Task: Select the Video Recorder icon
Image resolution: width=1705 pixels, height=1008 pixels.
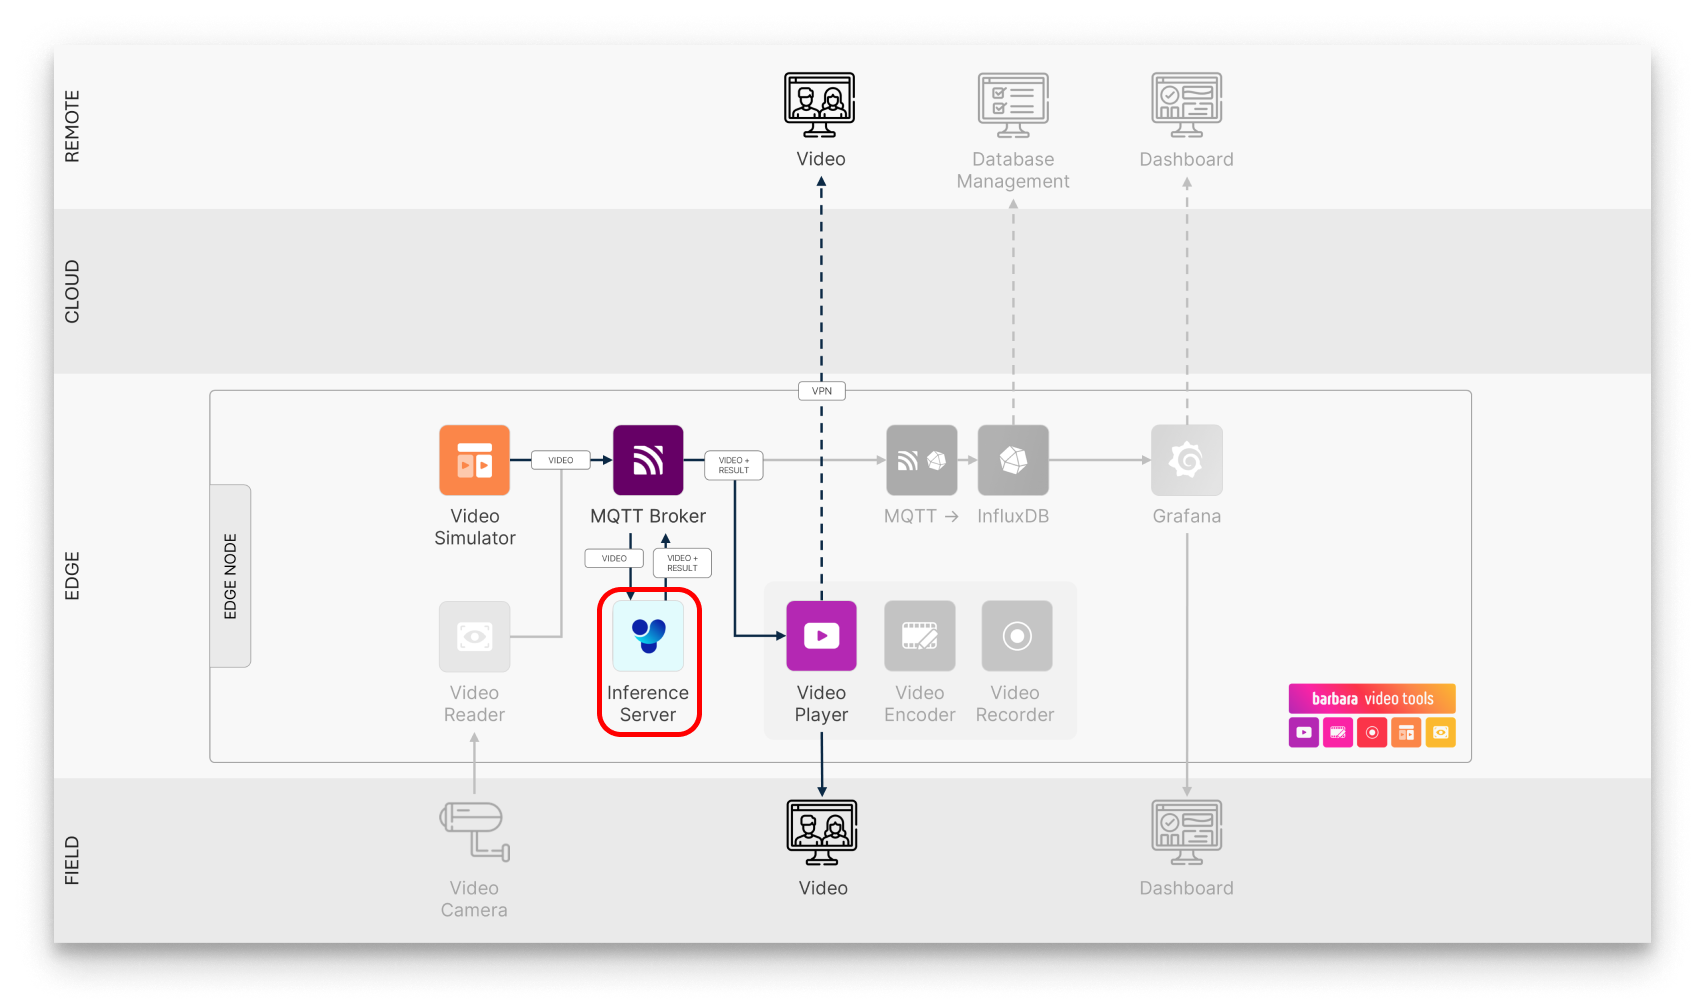Action: point(1015,635)
